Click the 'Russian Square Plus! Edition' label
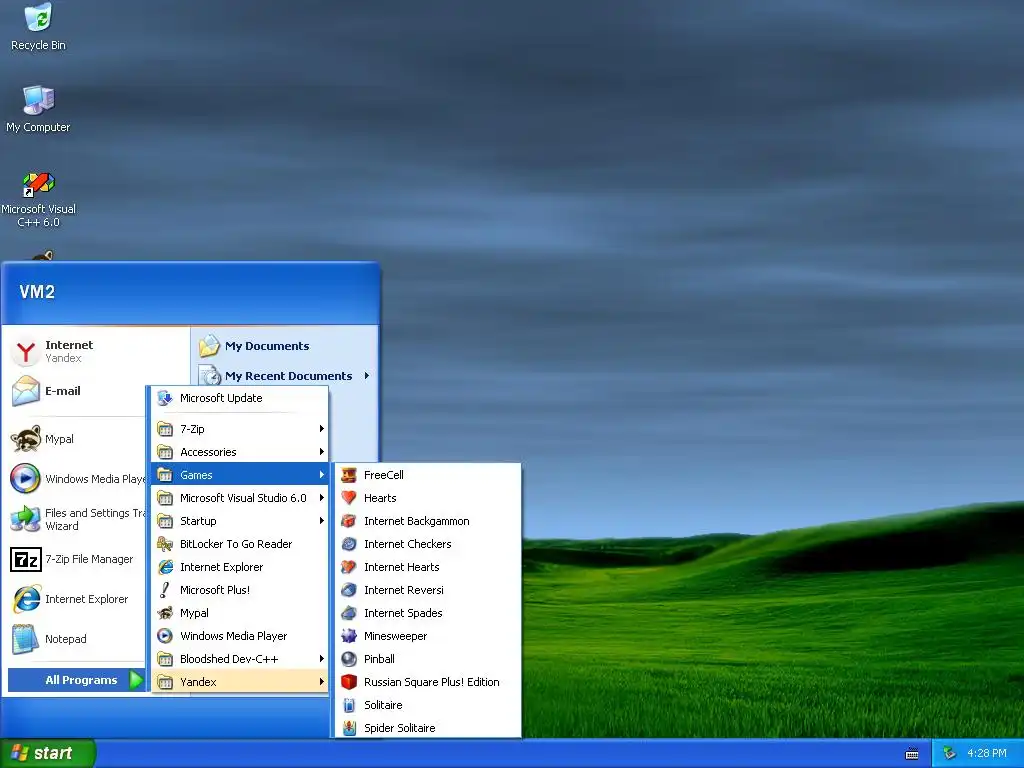This screenshot has height=768, width=1024. pos(432,682)
